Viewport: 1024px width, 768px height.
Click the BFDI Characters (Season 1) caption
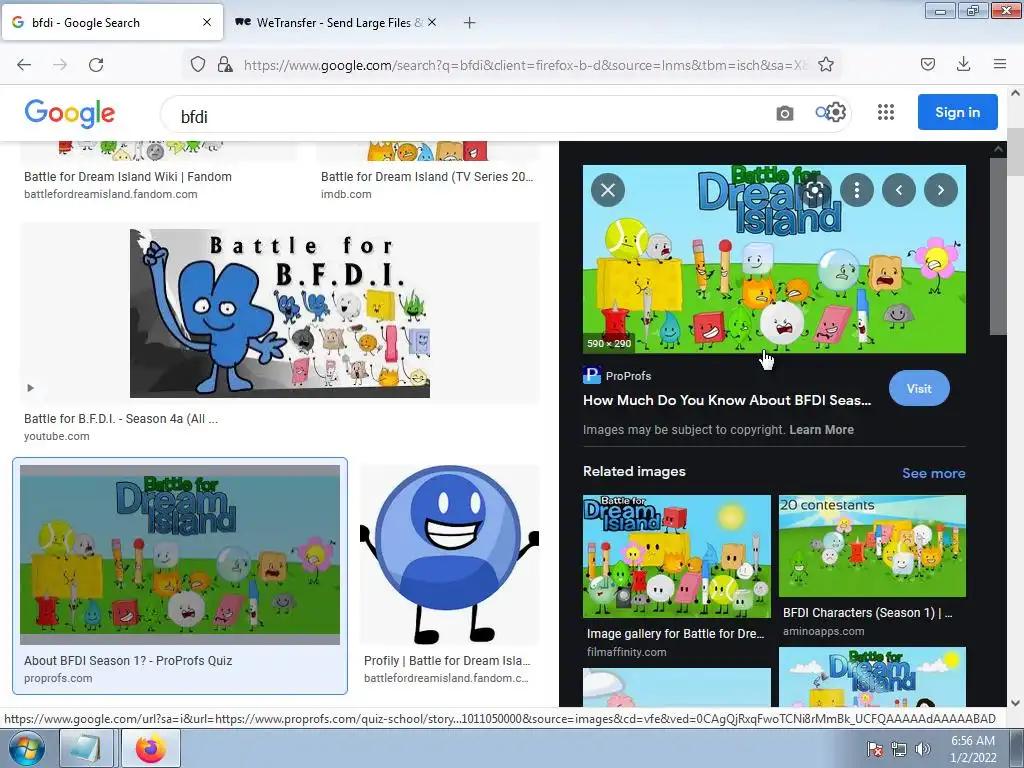pos(867,613)
